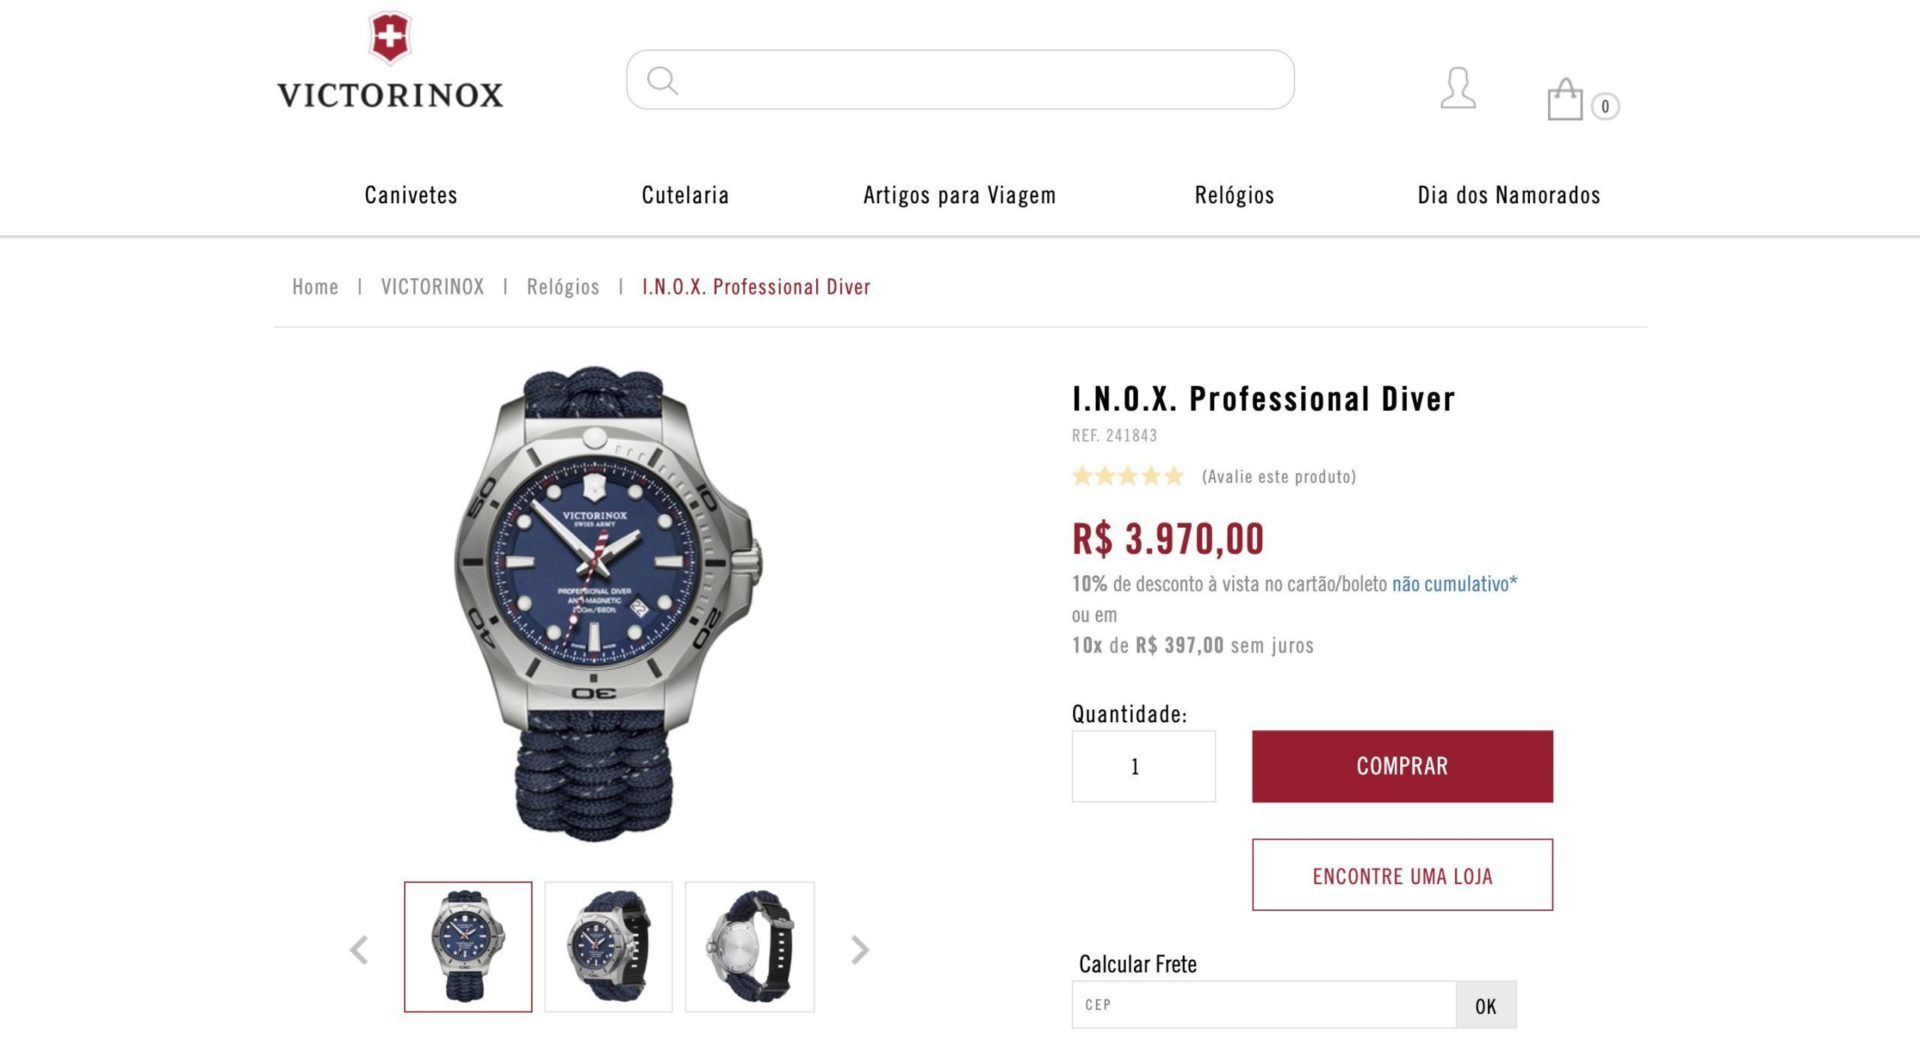This screenshot has width=1920, height=1046.
Task: Show next thumbnail with right arrow
Action: coord(860,949)
